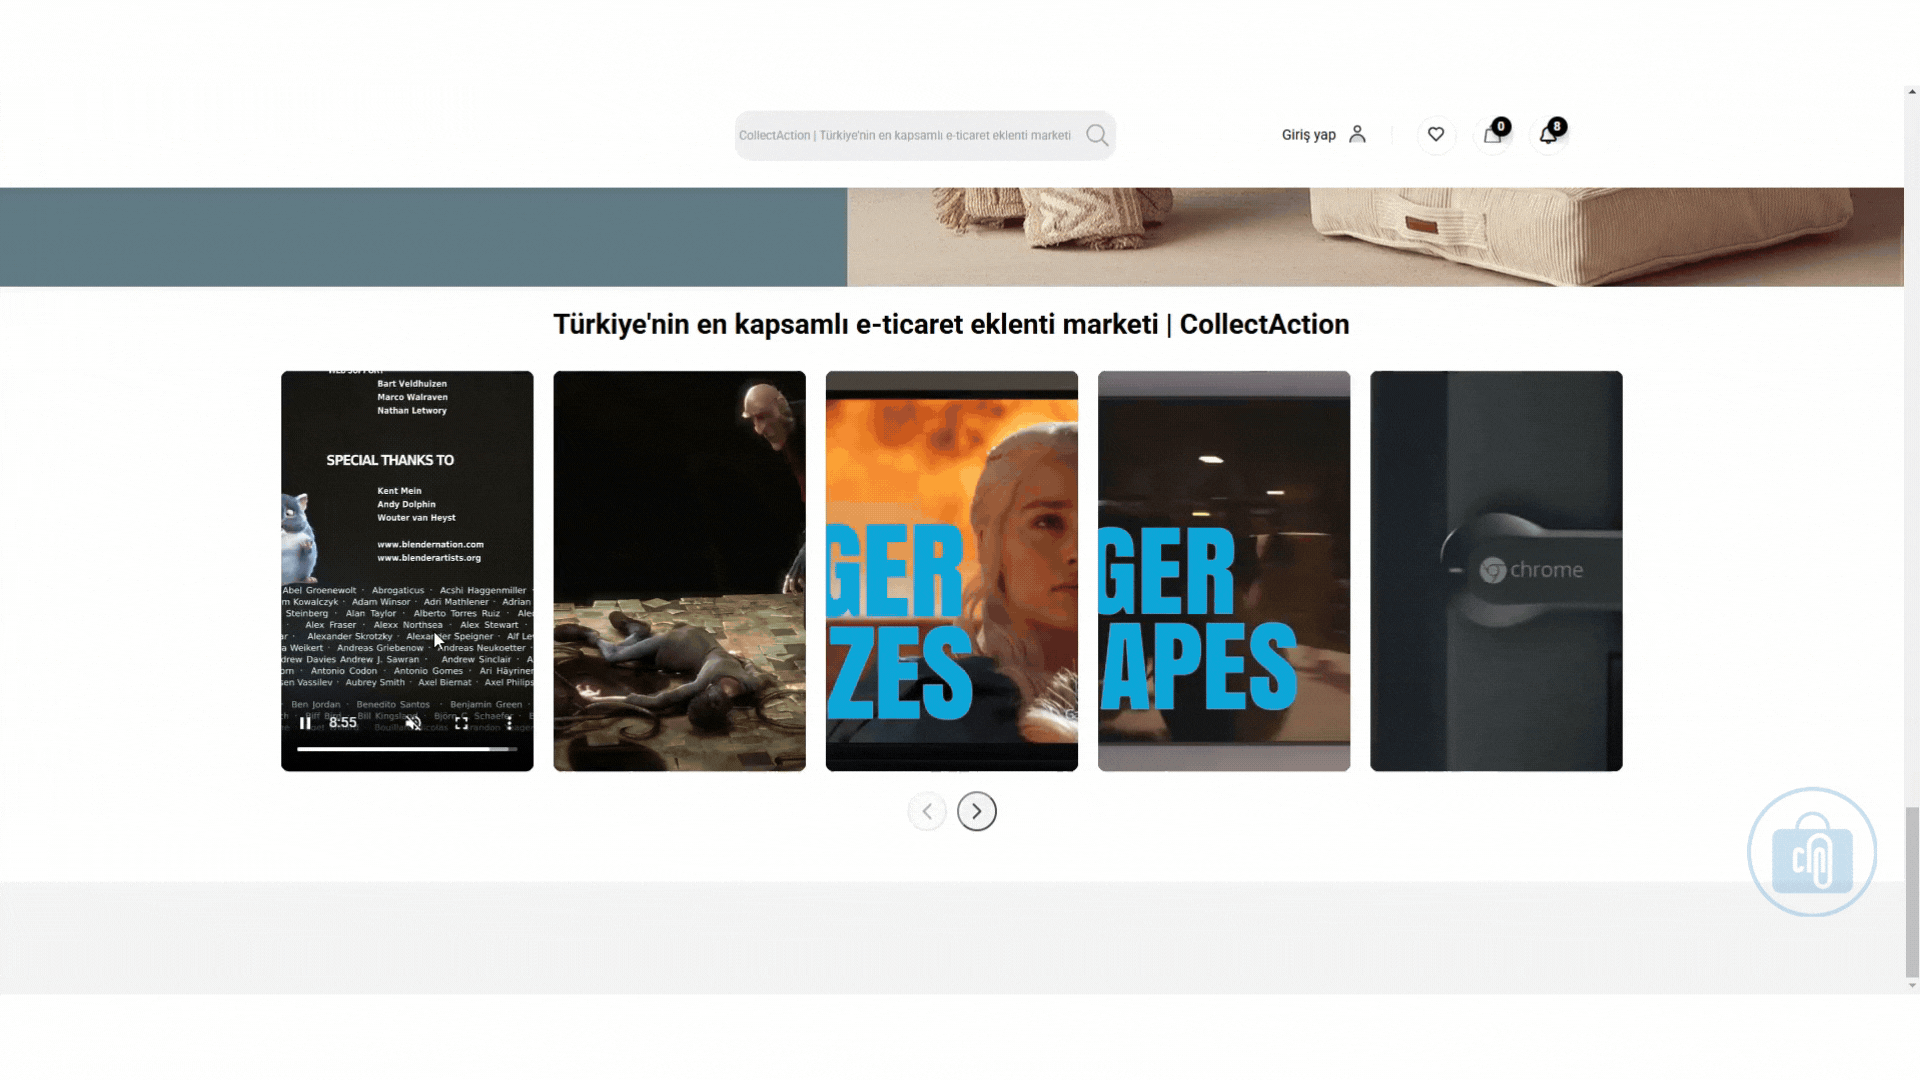Open the shopping bag cart icon
The height and width of the screenshot is (1080, 1920).
(x=1492, y=134)
